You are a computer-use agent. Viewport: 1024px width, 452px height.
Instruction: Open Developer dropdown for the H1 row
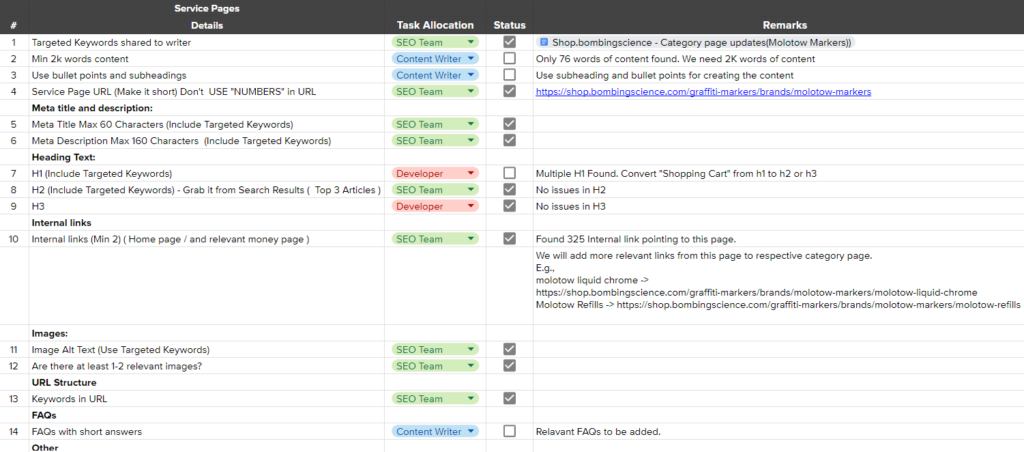pos(435,173)
